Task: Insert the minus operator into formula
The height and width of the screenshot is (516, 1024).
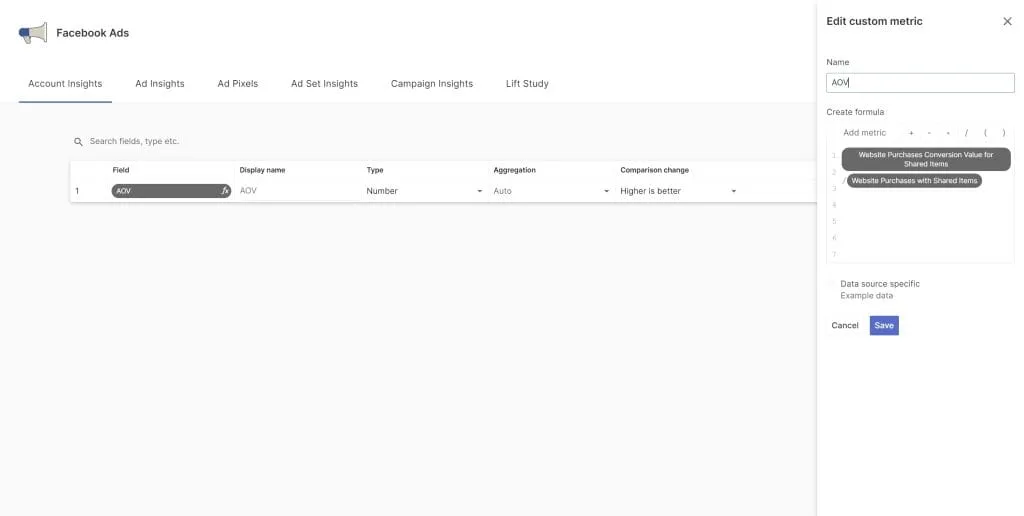Action: (929, 133)
